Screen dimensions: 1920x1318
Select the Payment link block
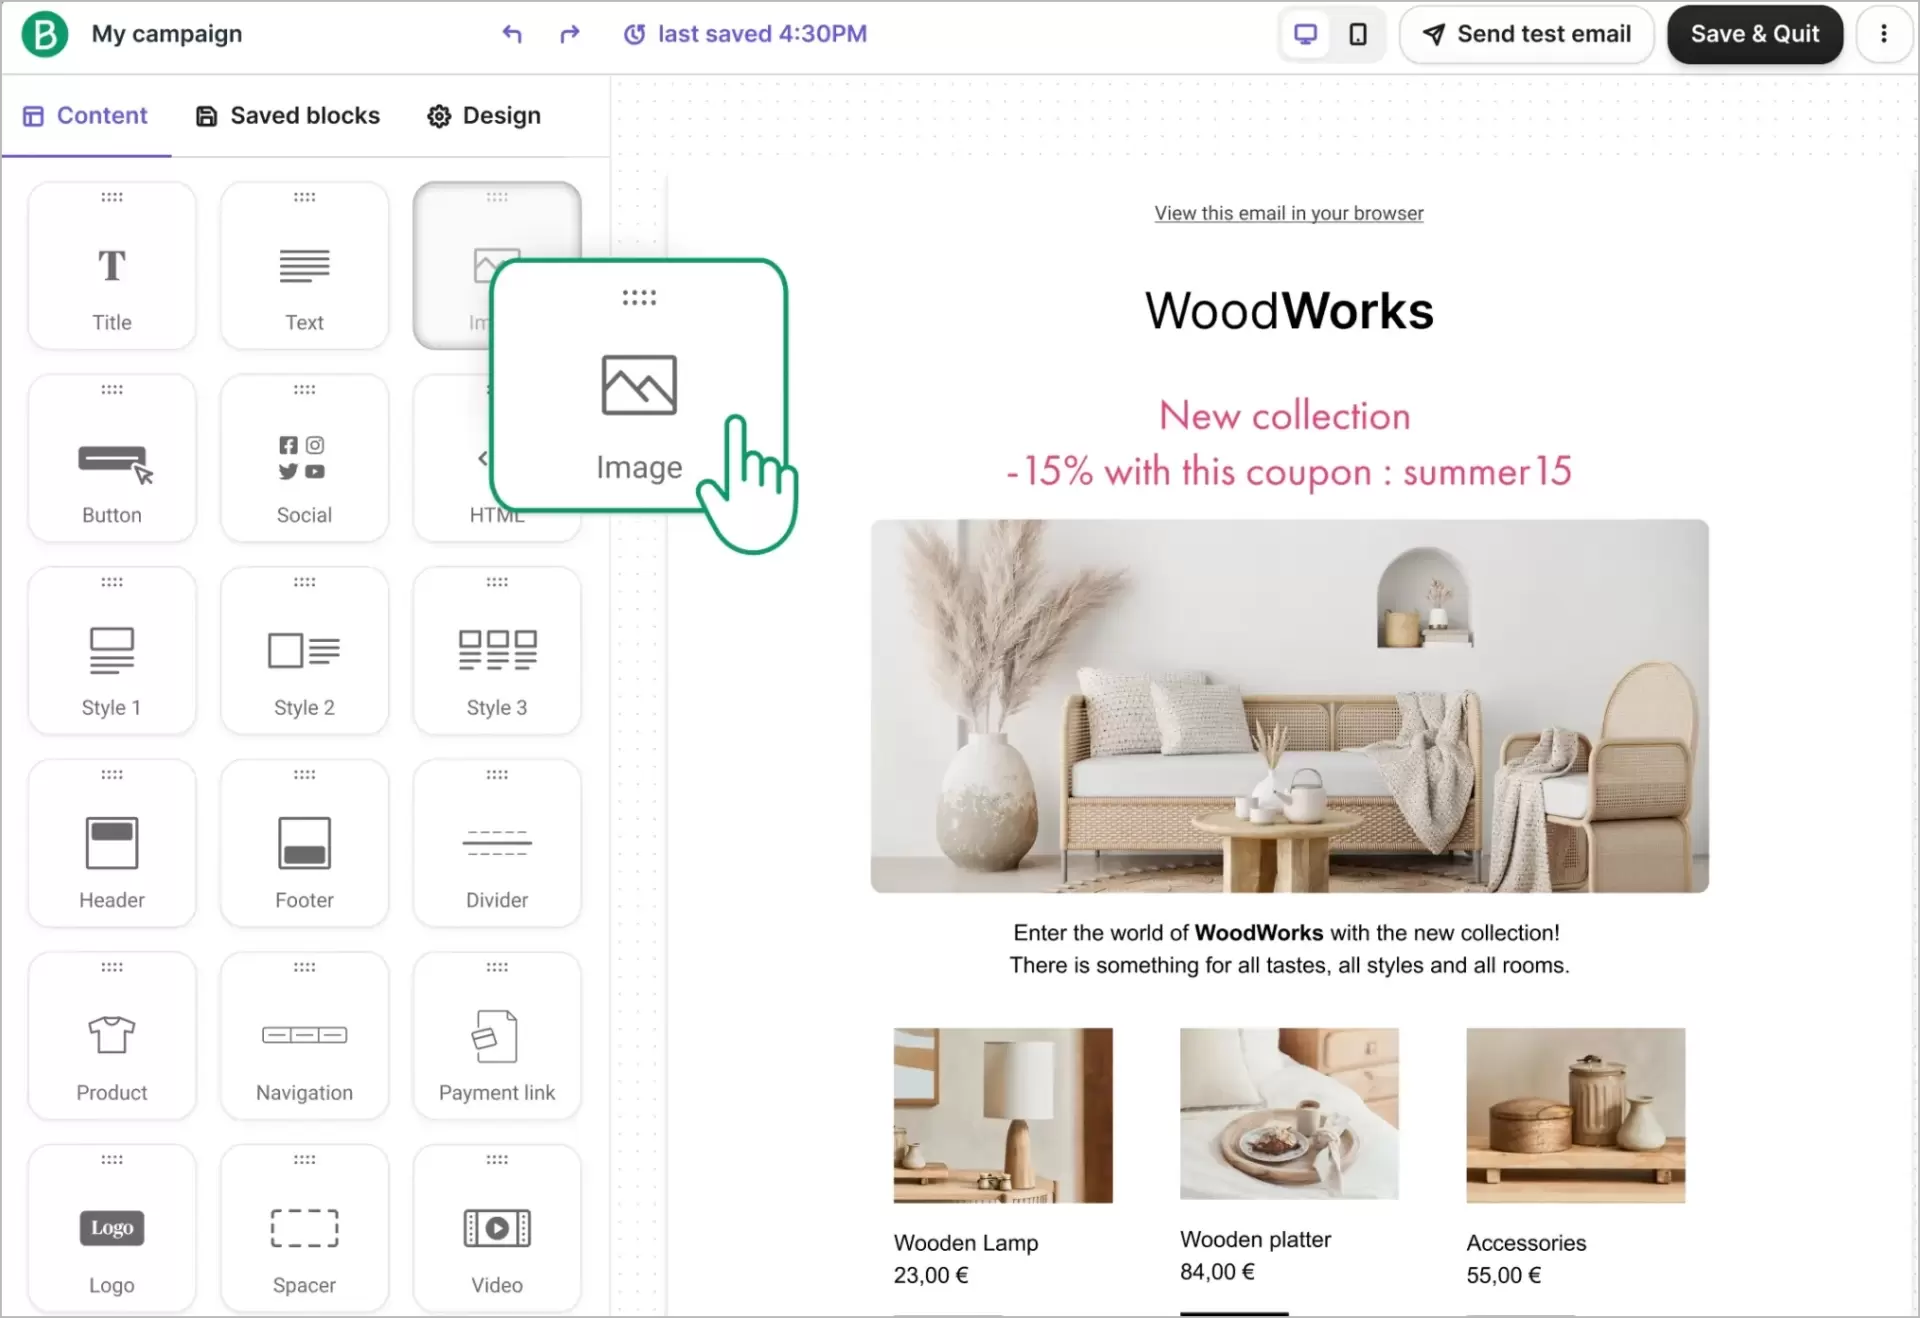point(496,1035)
